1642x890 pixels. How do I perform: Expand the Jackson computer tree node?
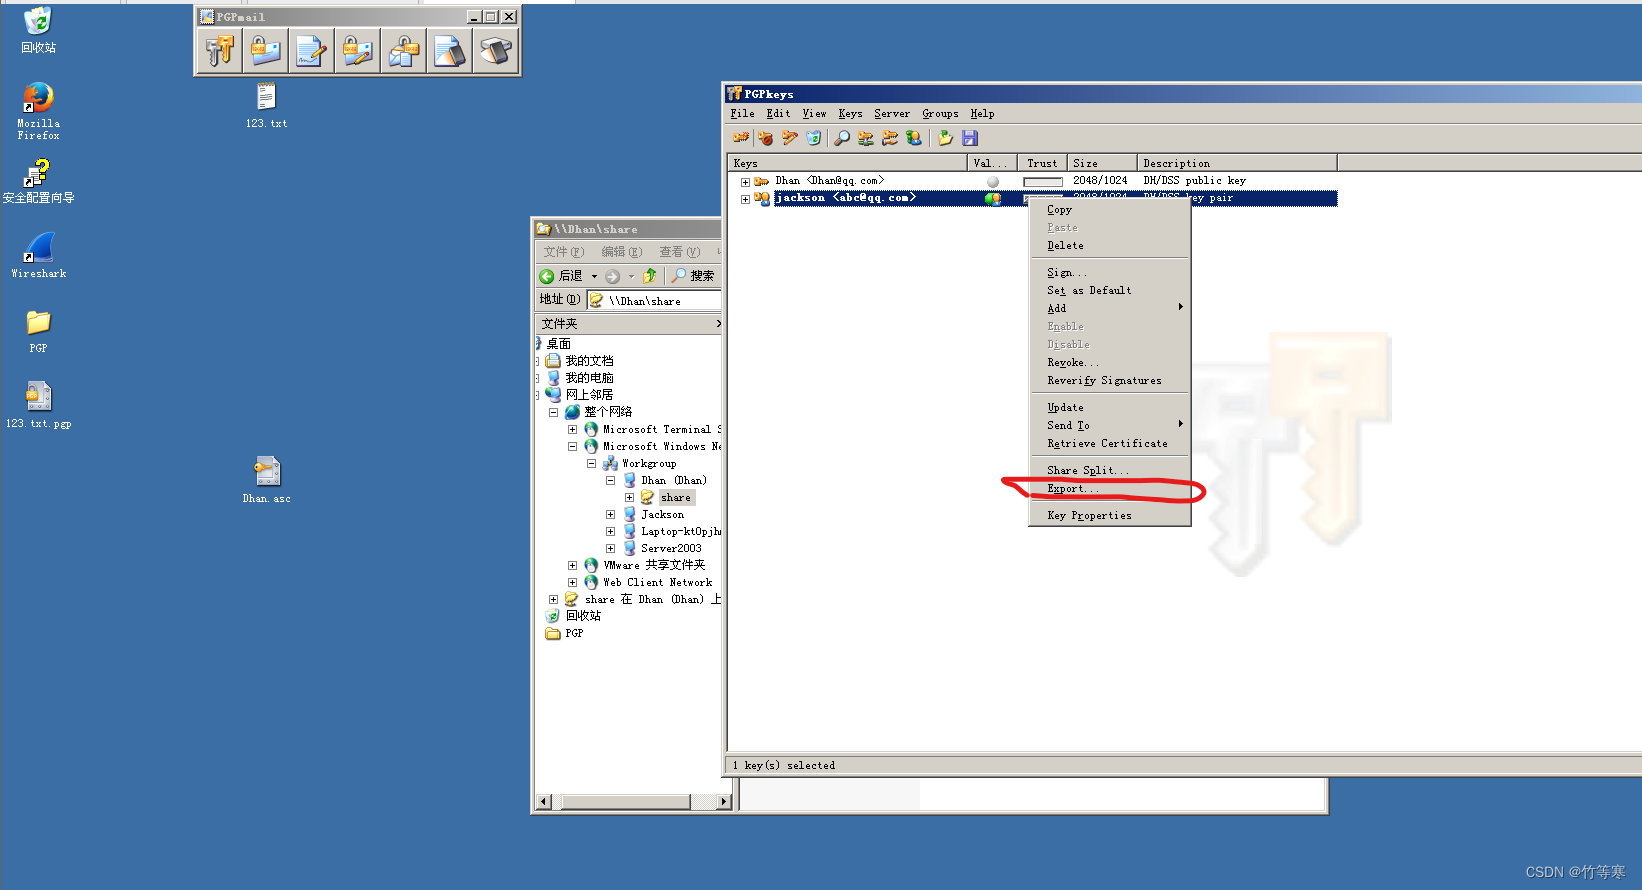point(610,514)
